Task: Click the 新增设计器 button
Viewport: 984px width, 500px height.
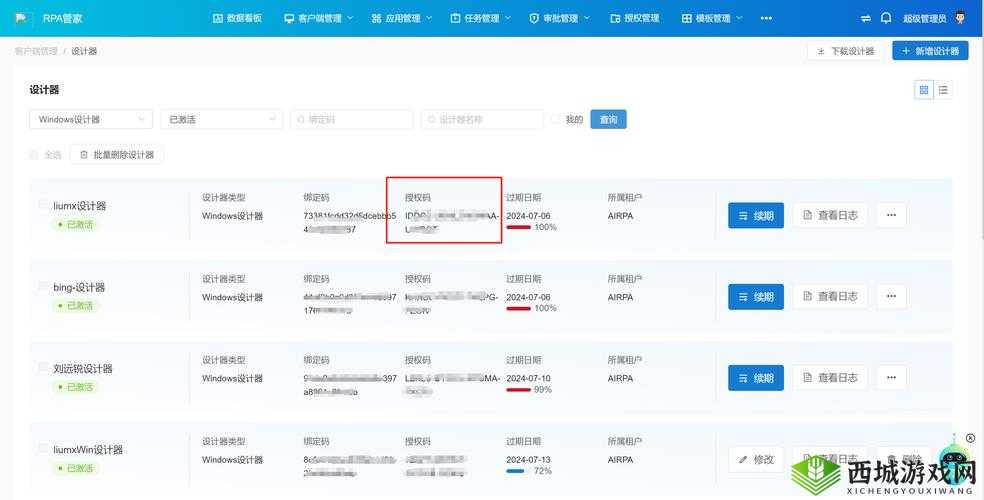Action: click(930, 51)
